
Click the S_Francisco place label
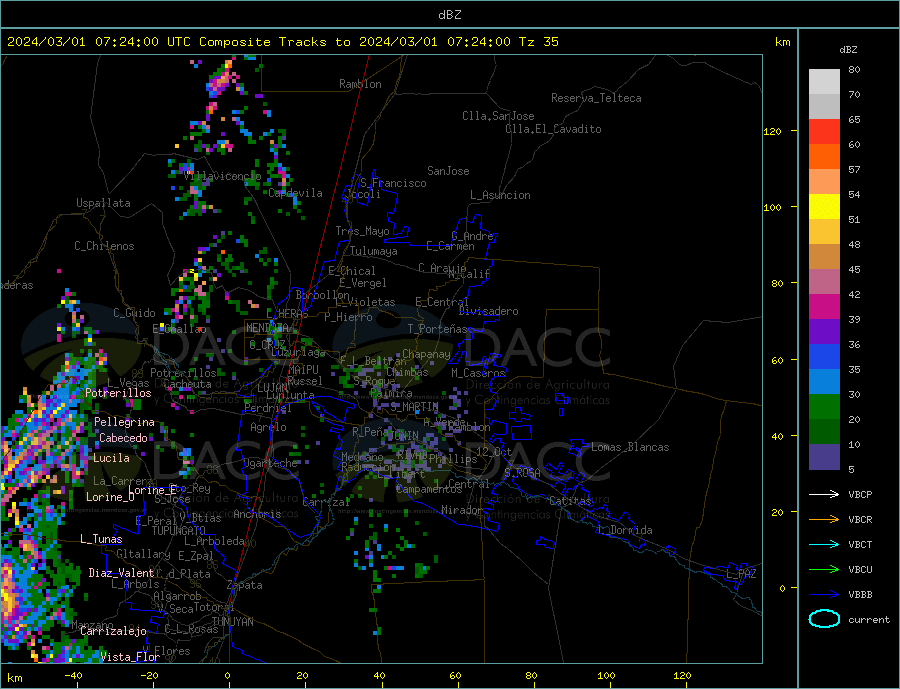coord(393,183)
